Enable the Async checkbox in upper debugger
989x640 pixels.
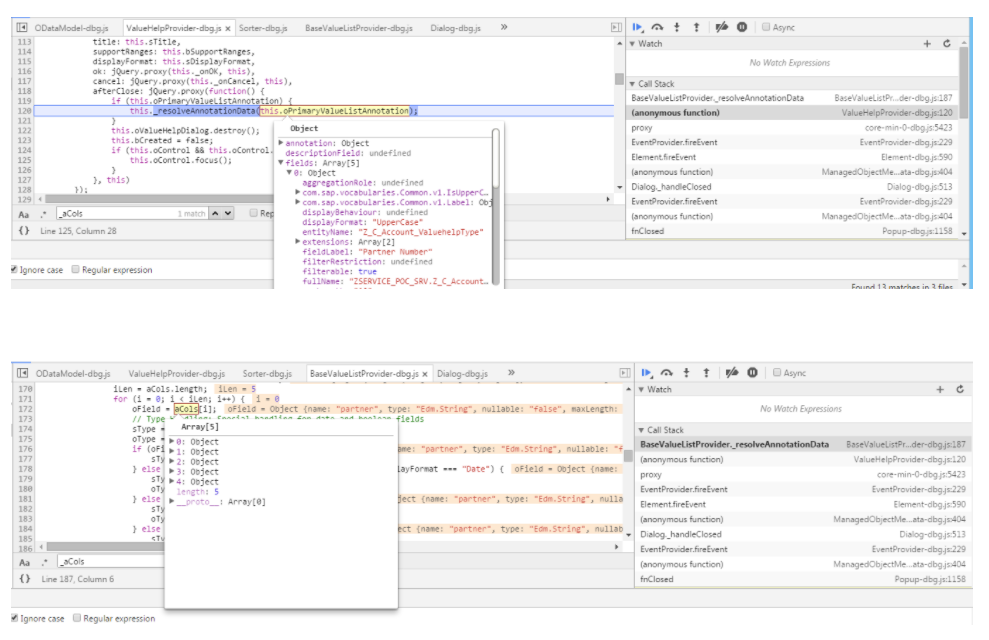pos(767,27)
